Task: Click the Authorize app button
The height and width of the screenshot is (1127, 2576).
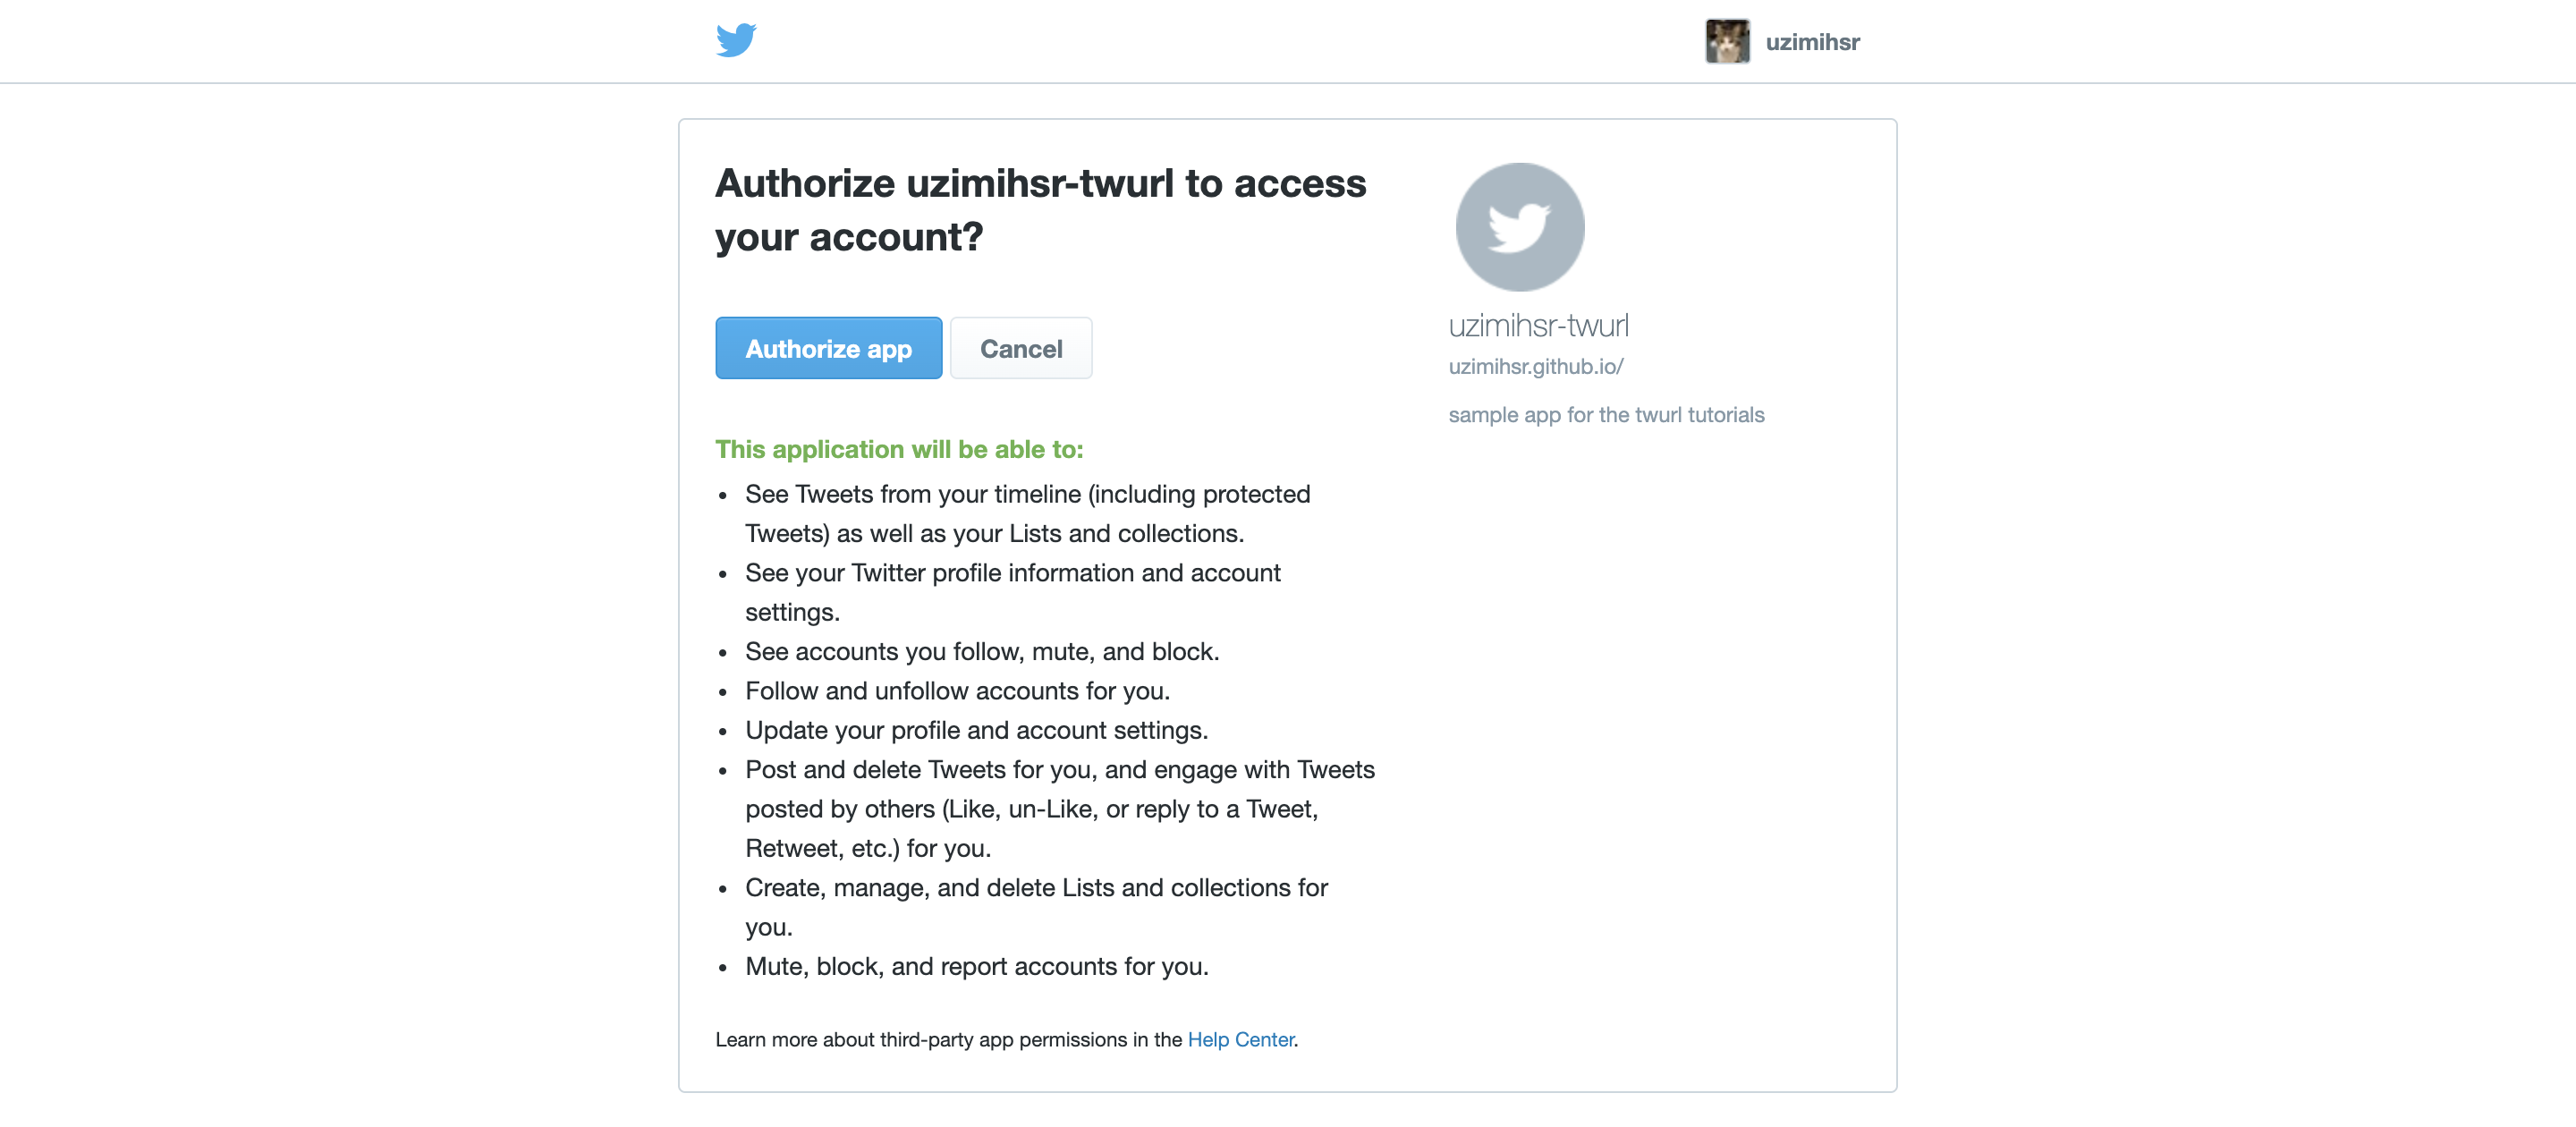Action: (828, 348)
